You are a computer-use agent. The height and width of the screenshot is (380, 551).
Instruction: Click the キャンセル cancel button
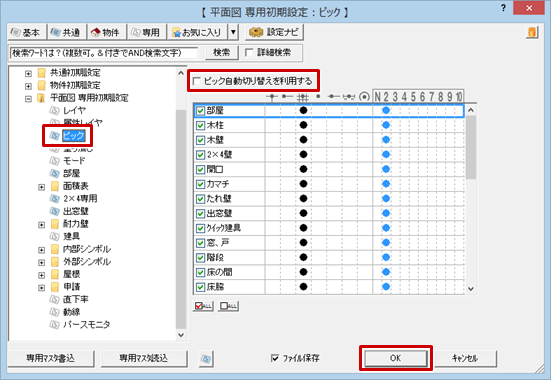tap(465, 359)
